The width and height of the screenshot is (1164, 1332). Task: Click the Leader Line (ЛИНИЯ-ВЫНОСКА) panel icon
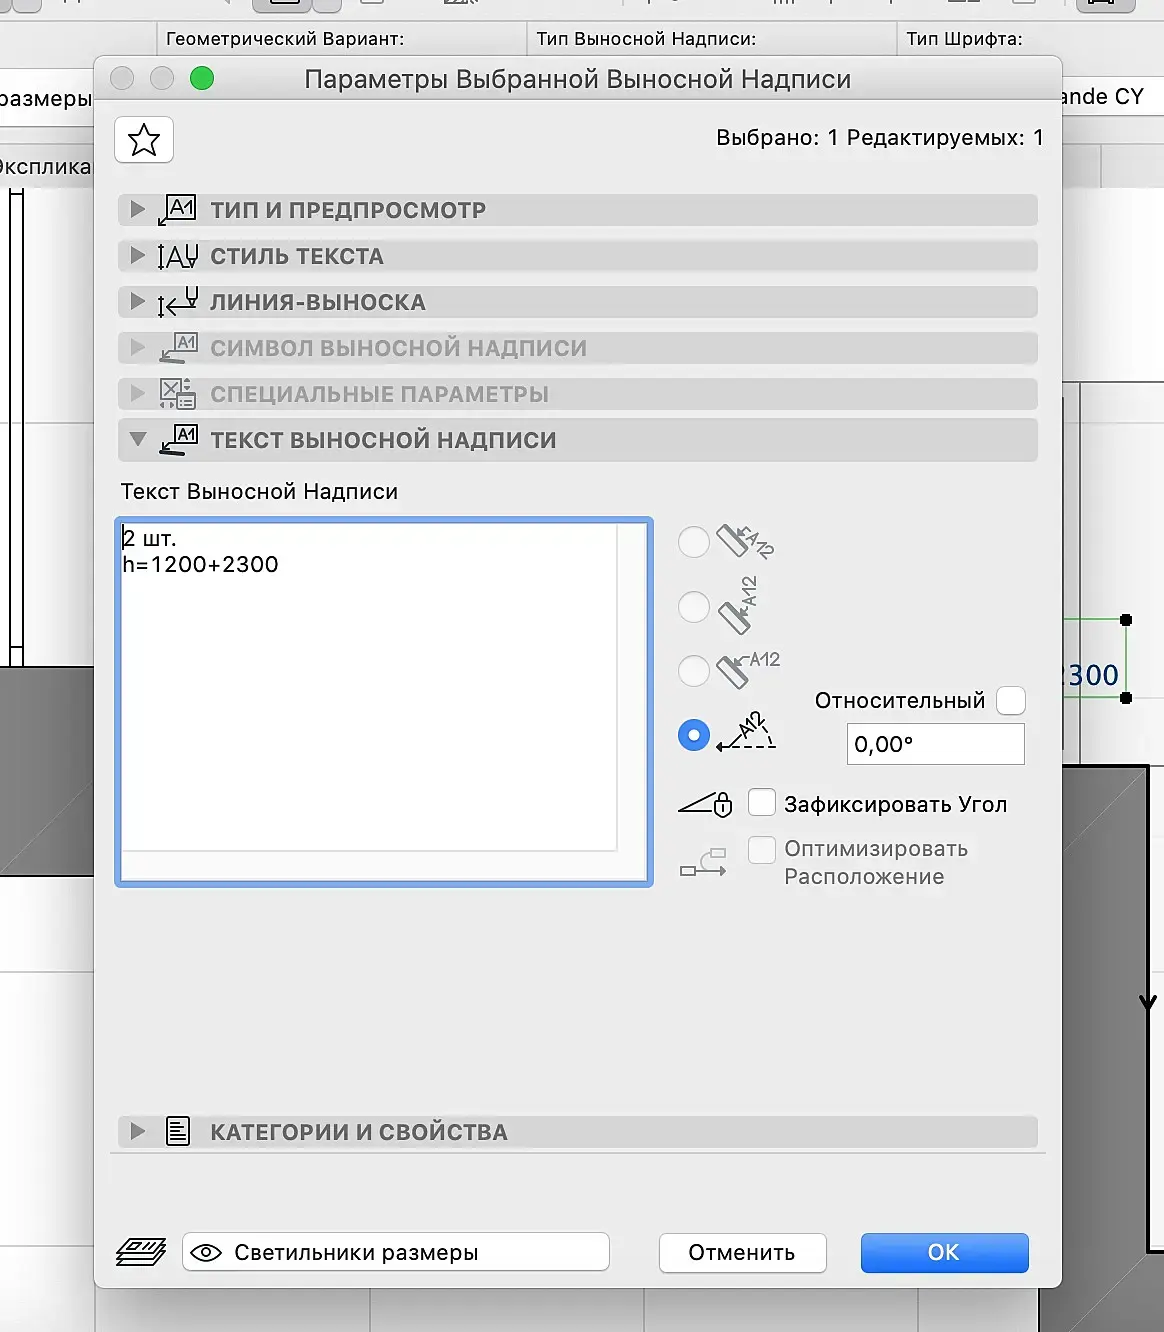pyautogui.click(x=178, y=302)
